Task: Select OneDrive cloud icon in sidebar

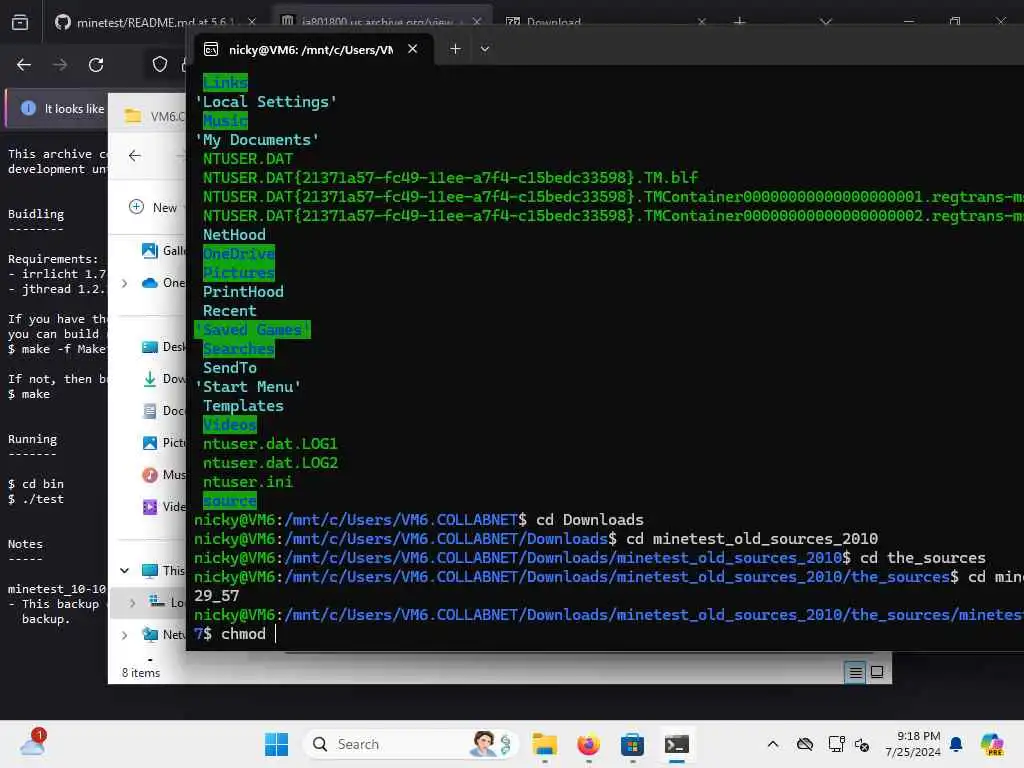Action: tap(150, 283)
